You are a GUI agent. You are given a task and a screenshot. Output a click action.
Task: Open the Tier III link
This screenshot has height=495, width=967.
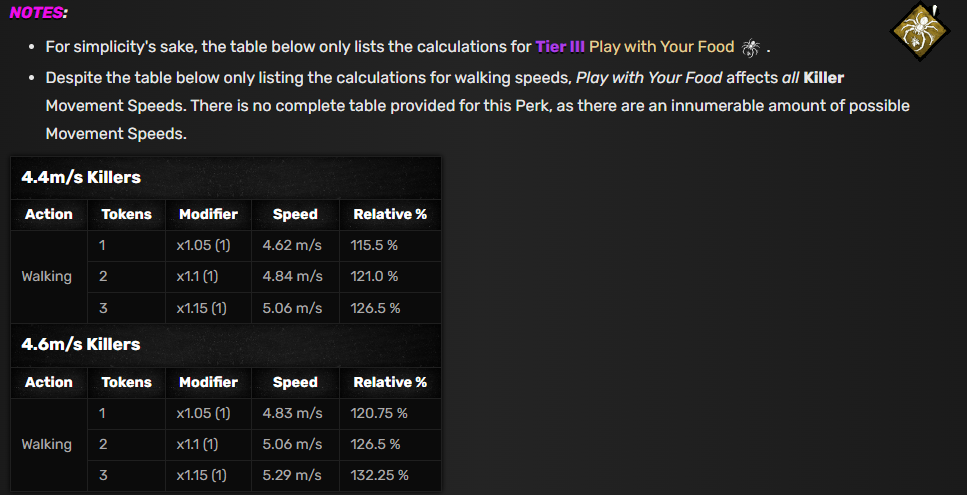(x=560, y=47)
